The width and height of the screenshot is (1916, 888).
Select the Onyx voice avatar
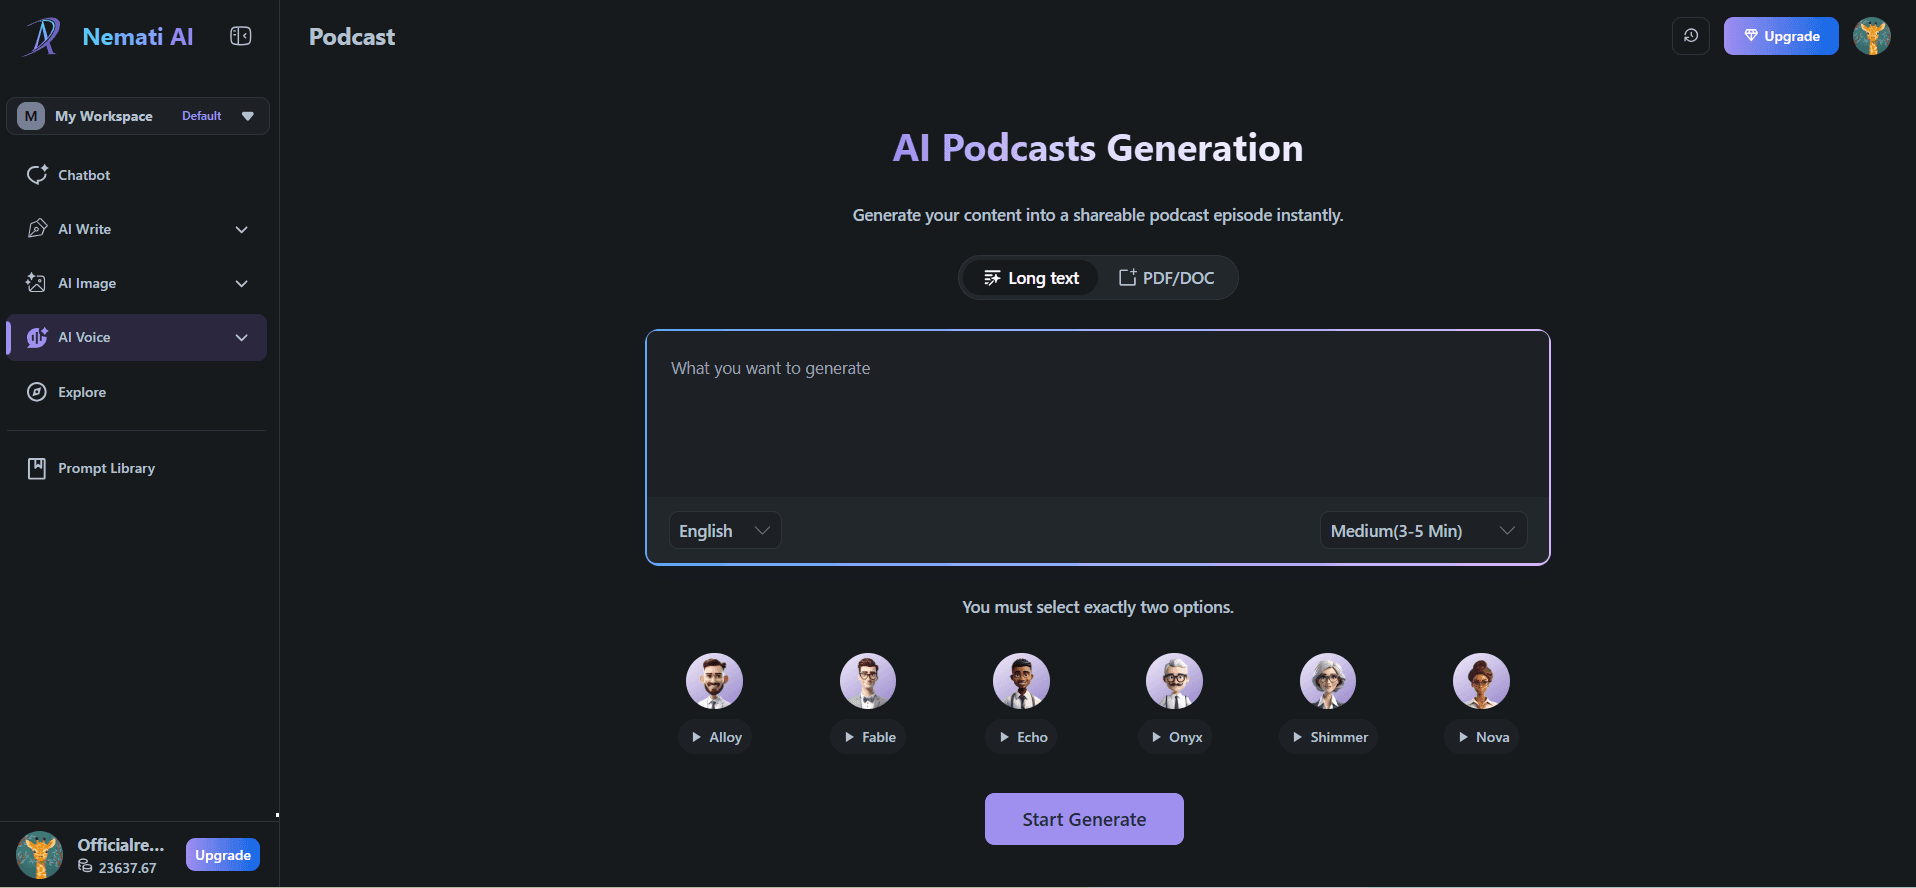coord(1174,681)
